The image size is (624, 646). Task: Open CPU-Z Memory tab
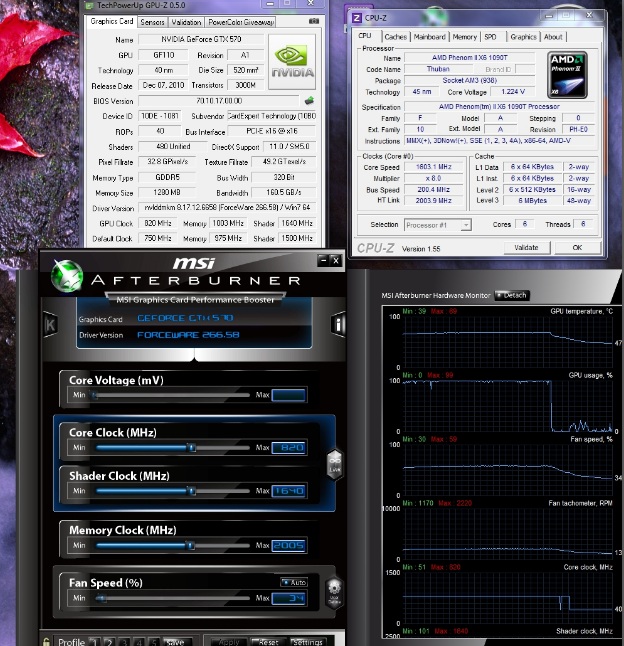(x=464, y=37)
